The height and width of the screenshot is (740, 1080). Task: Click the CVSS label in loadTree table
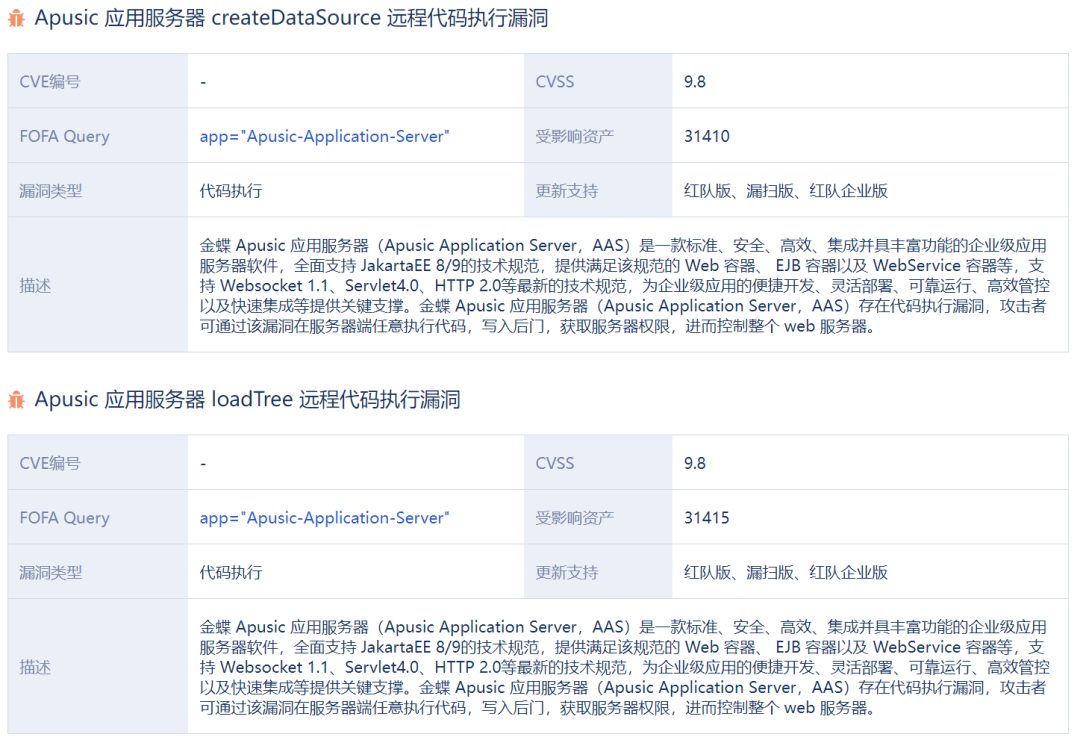(x=554, y=464)
